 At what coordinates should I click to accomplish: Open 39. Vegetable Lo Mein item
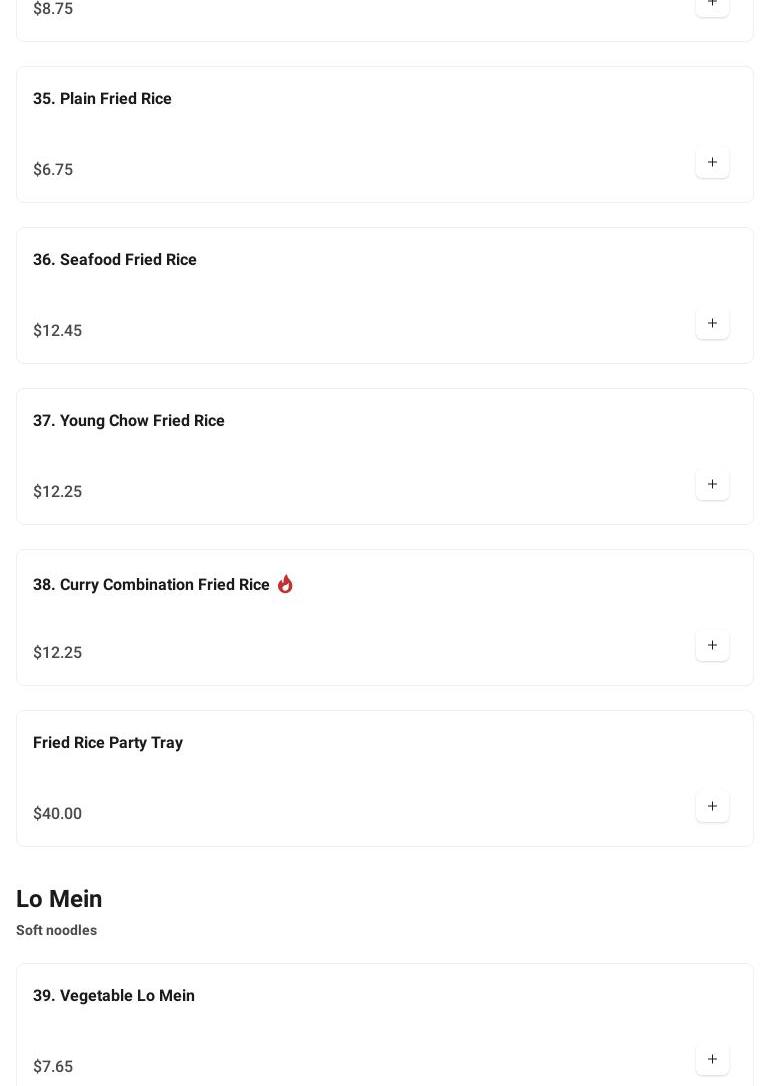tap(113, 995)
